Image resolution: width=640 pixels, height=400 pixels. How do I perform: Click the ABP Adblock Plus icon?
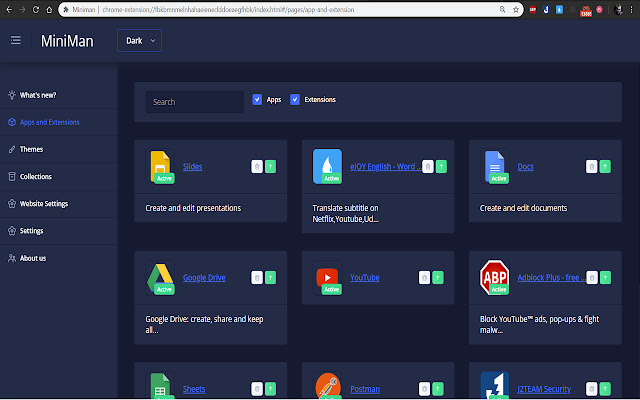click(495, 278)
